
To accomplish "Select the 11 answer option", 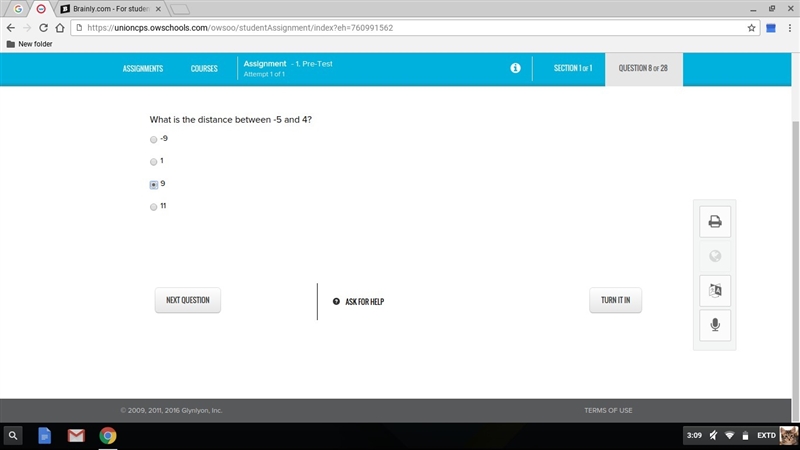I will [x=154, y=207].
